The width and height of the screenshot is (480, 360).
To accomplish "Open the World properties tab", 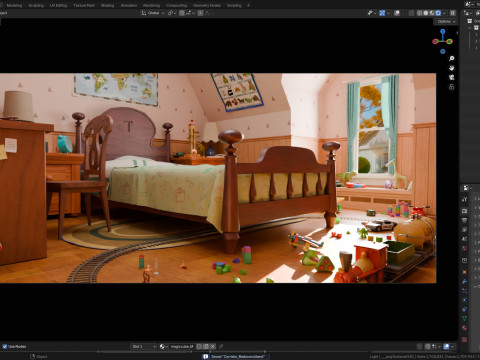I will 465,248.
